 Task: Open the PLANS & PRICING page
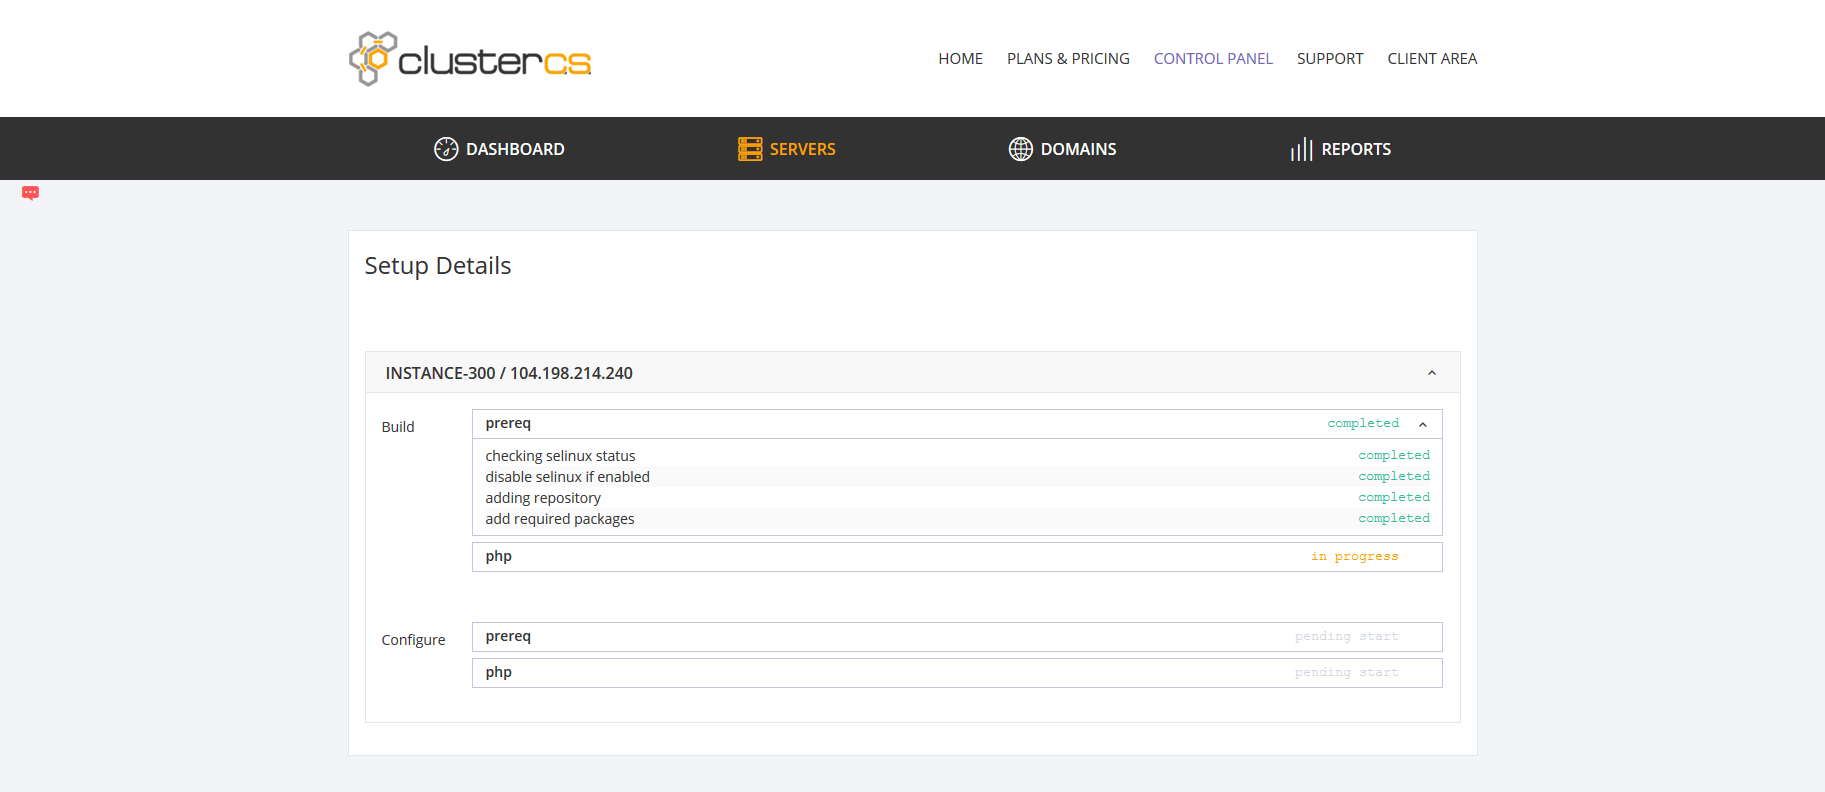(1068, 59)
